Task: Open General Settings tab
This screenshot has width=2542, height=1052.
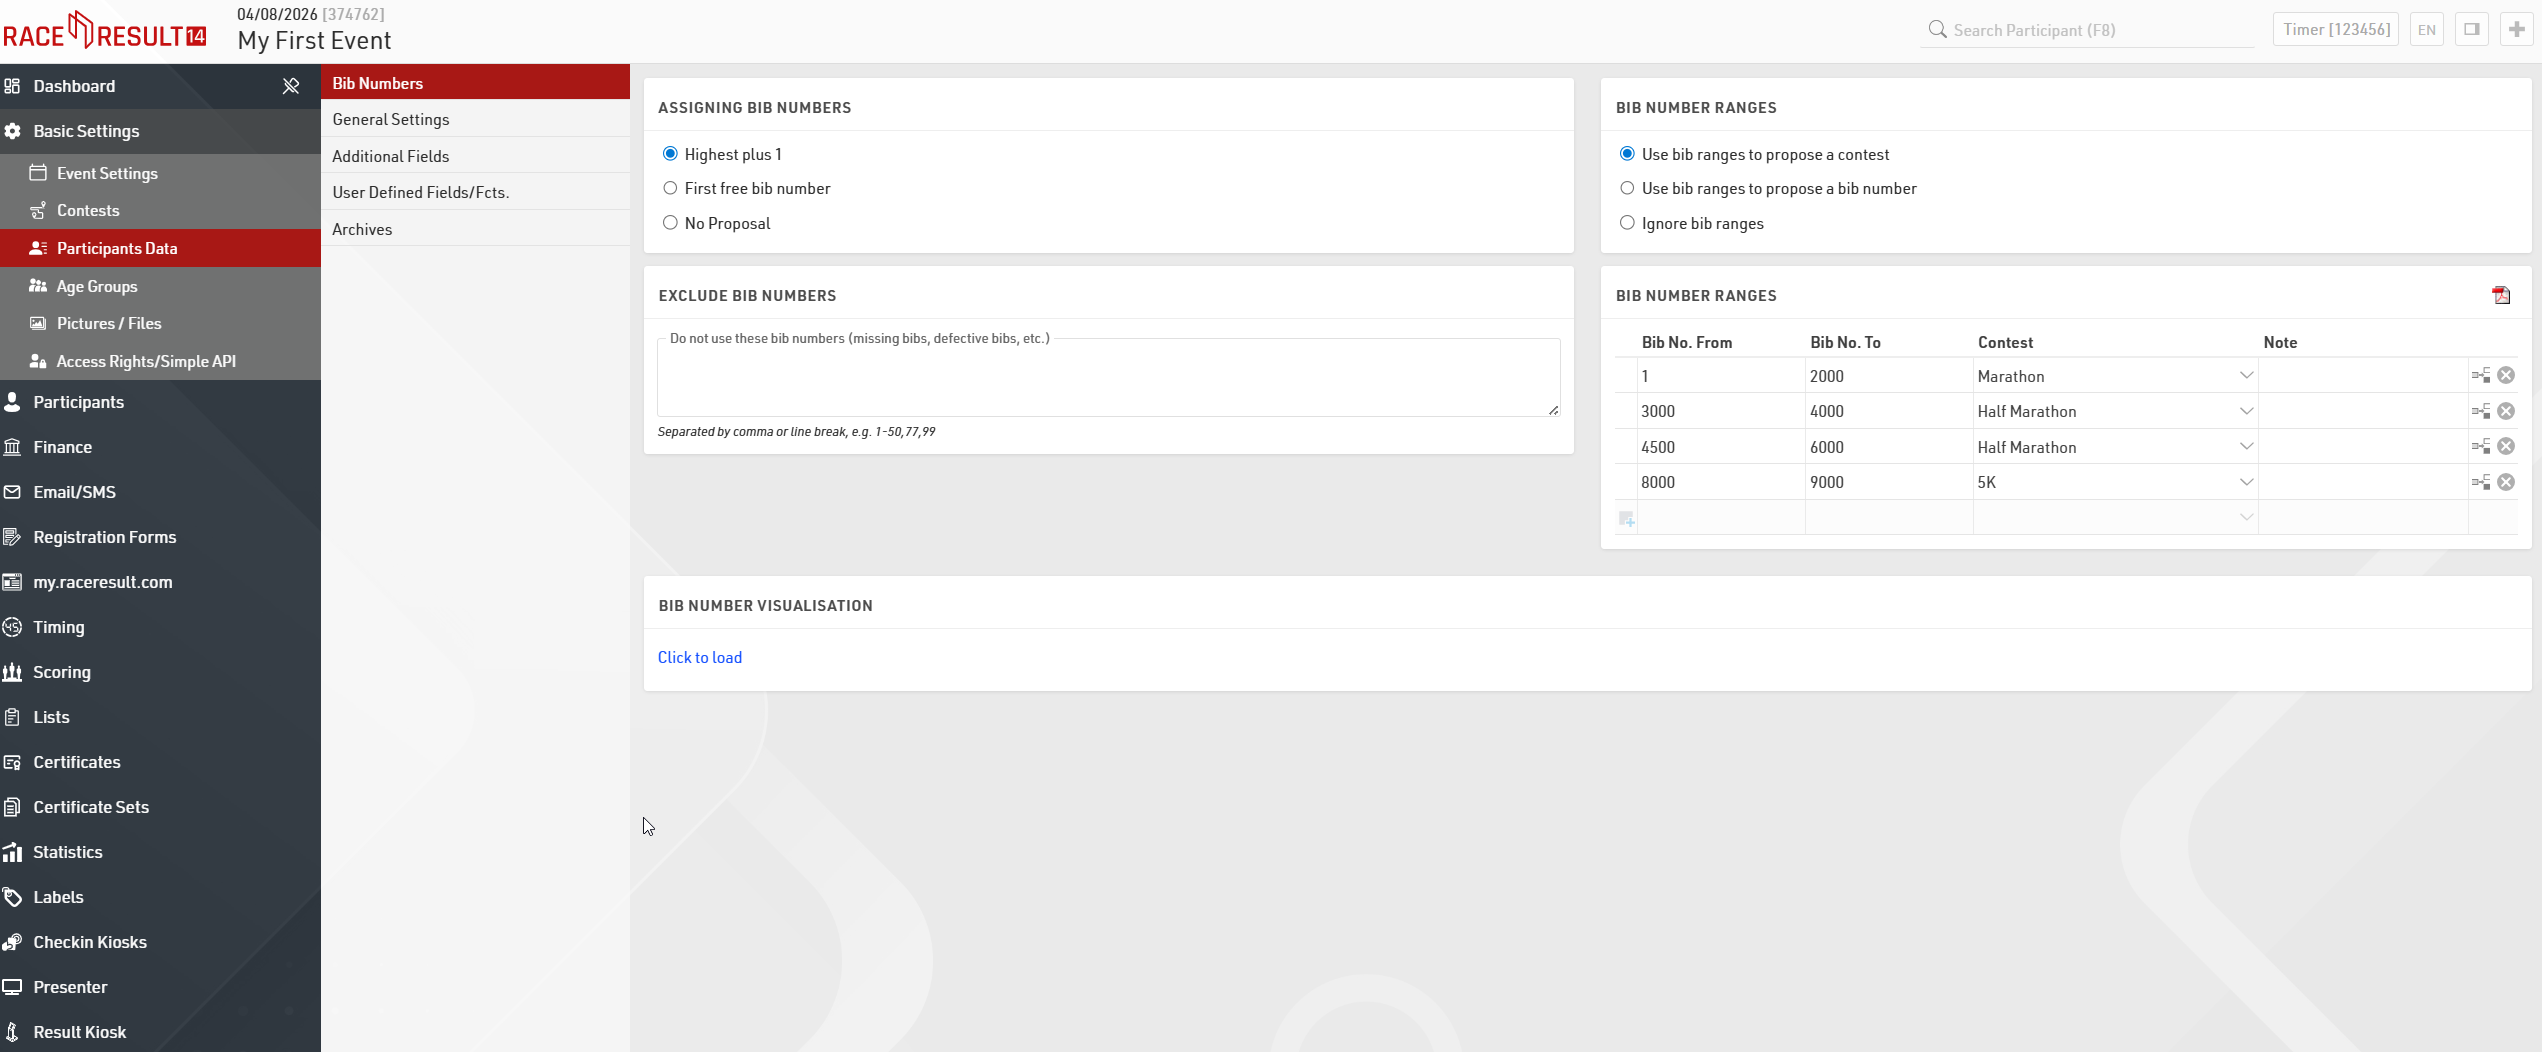Action: (x=391, y=119)
